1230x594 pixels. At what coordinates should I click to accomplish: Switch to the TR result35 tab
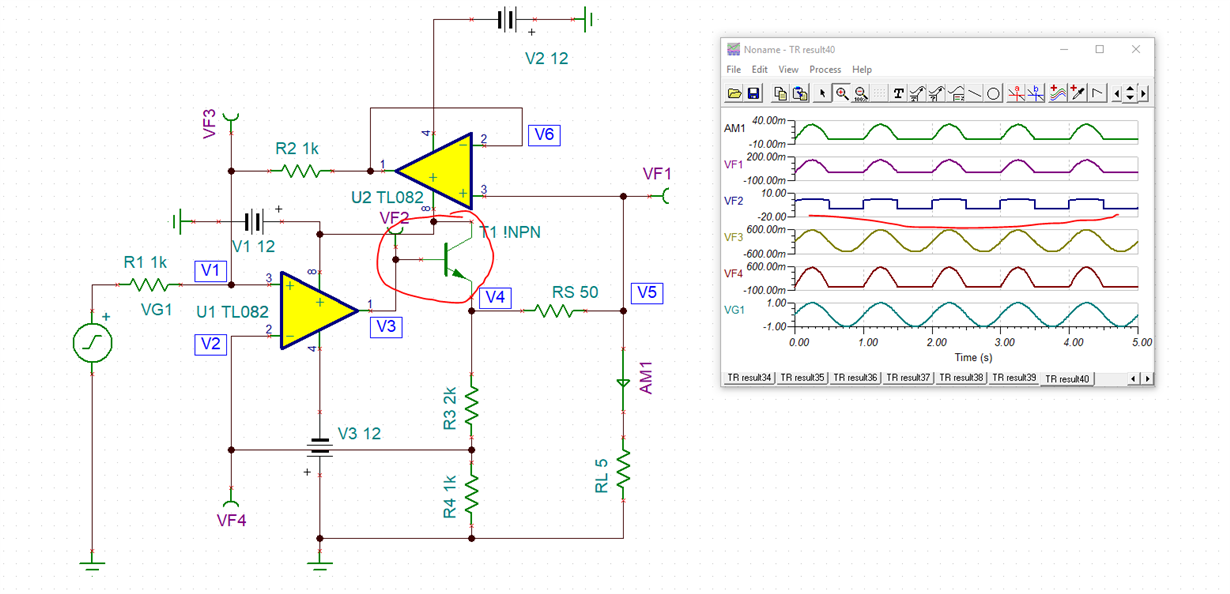coord(802,378)
